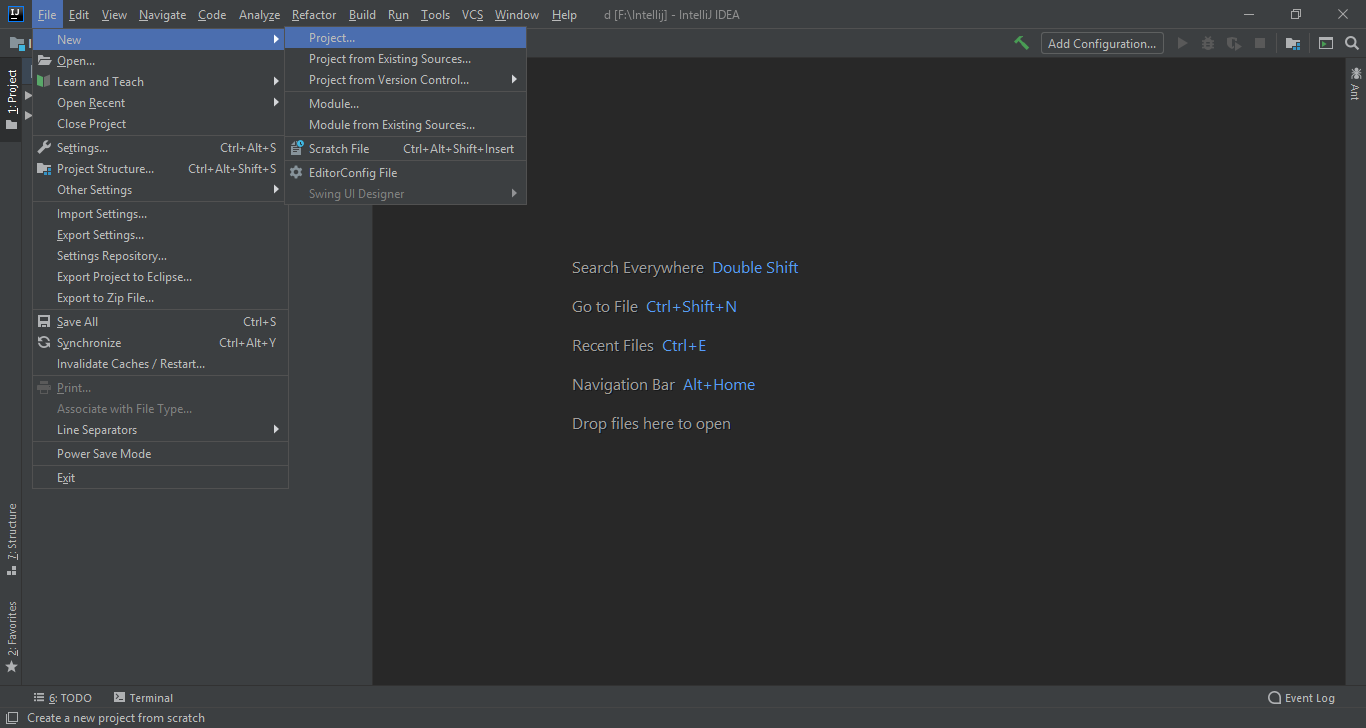Select Project... to create new project
Screen dimensions: 1366x728
pyautogui.click(x=405, y=38)
